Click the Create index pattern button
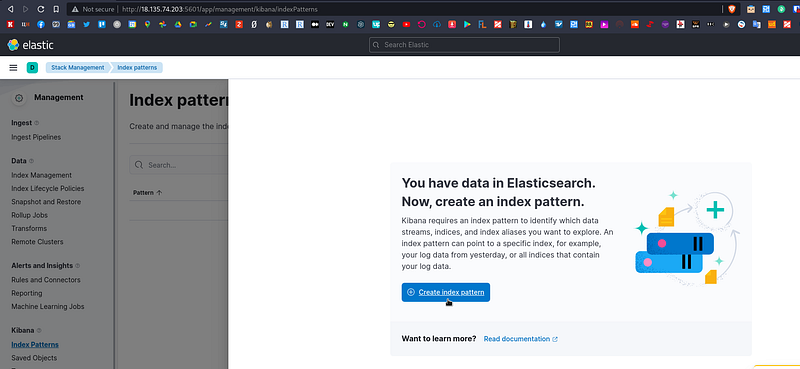Image resolution: width=800 pixels, height=369 pixels. tap(445, 292)
